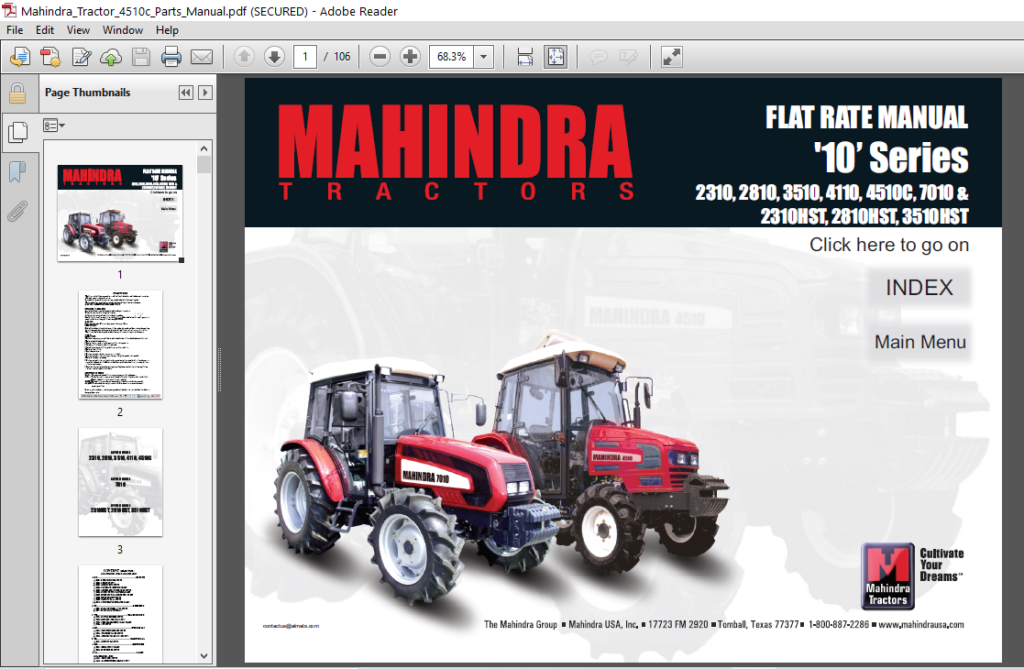The width and height of the screenshot is (1024, 669).
Task: Click thumbnail scrollbar down arrow
Action: tap(204, 656)
